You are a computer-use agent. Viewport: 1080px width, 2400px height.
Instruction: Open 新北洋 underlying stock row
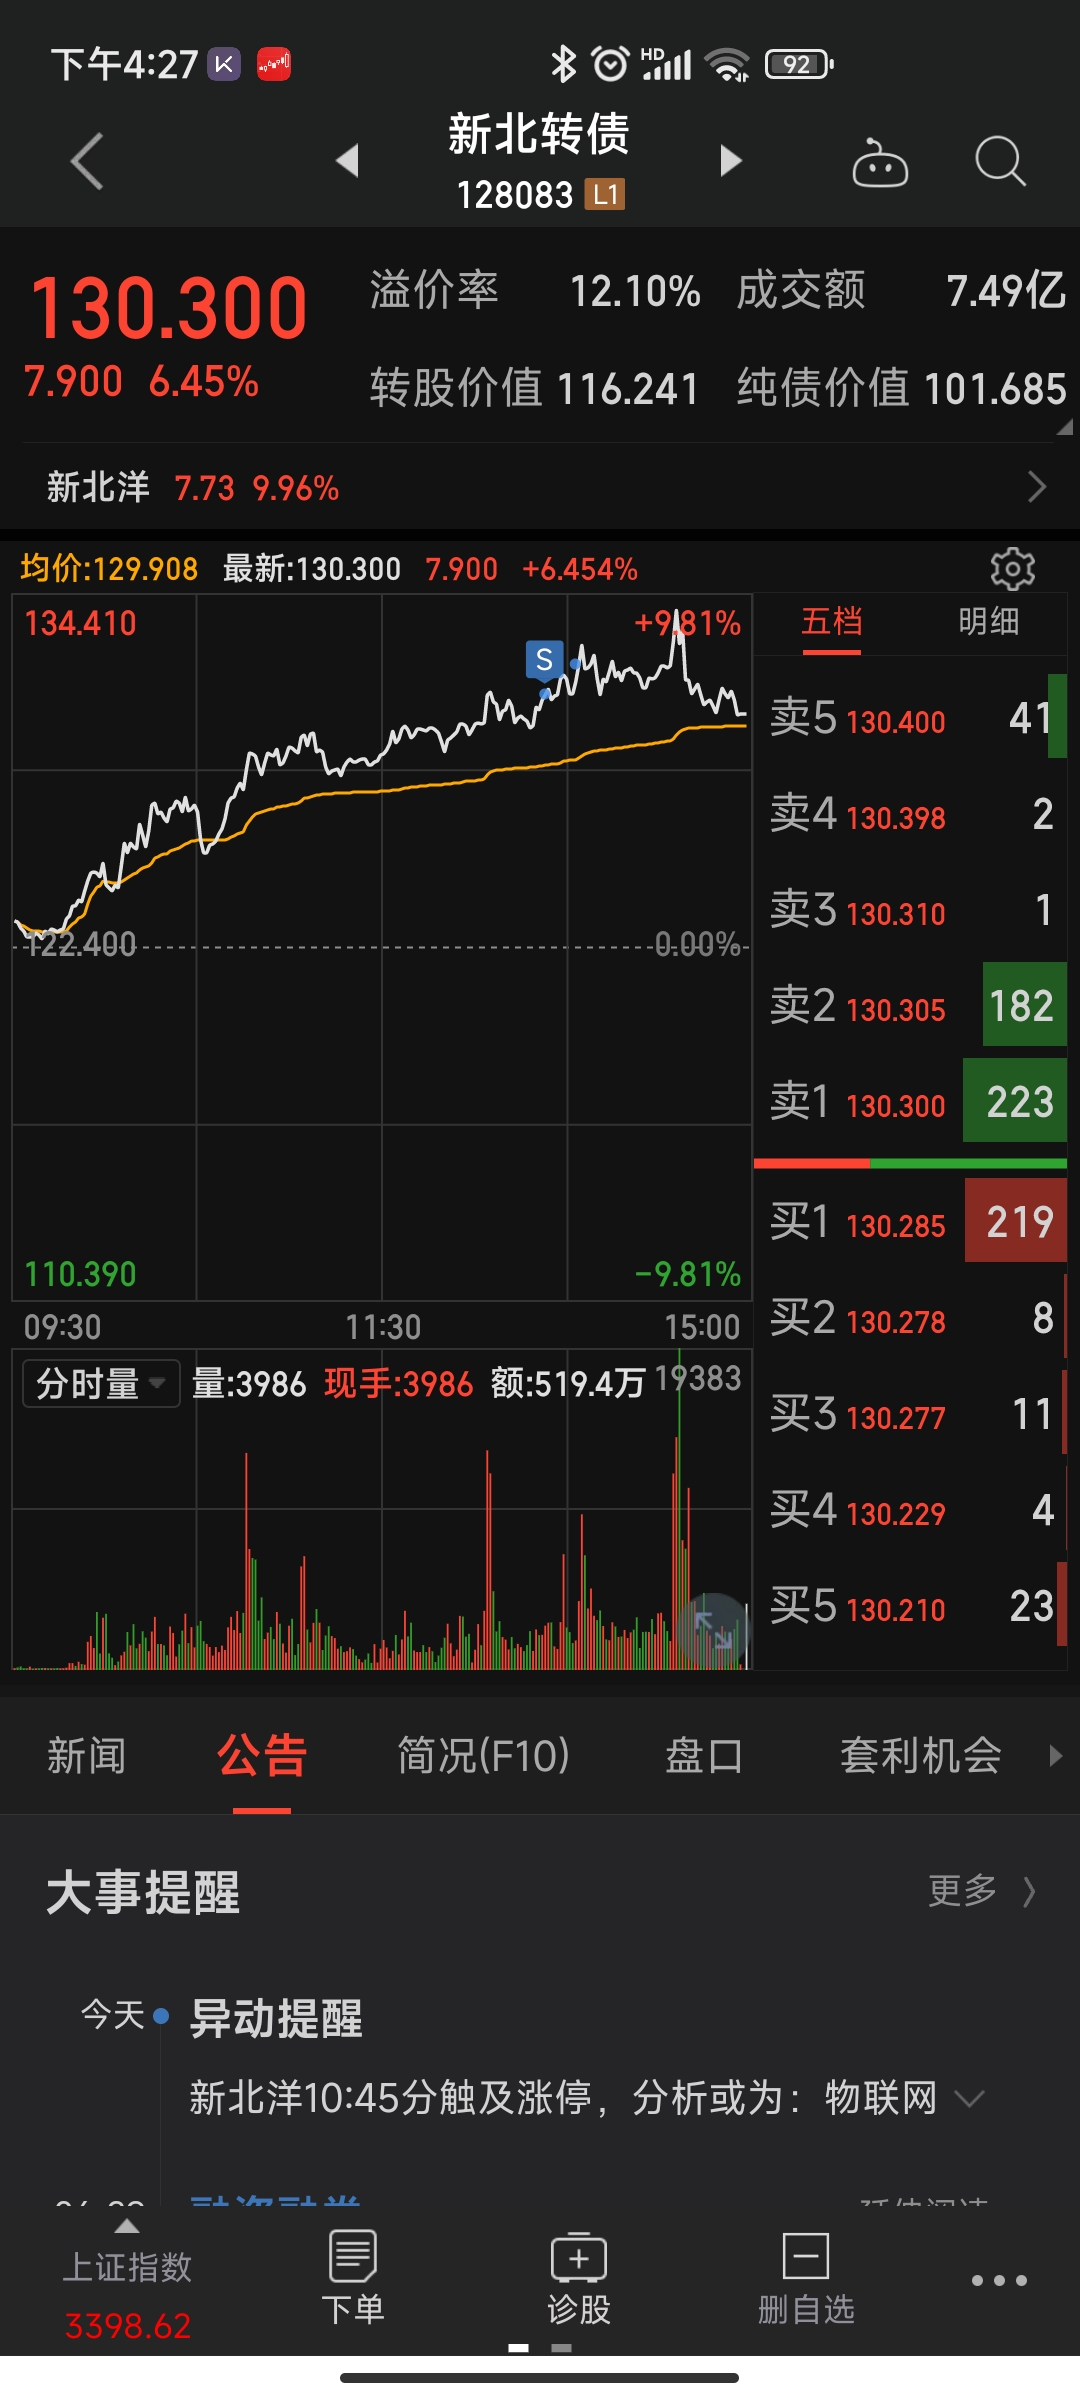[540, 487]
